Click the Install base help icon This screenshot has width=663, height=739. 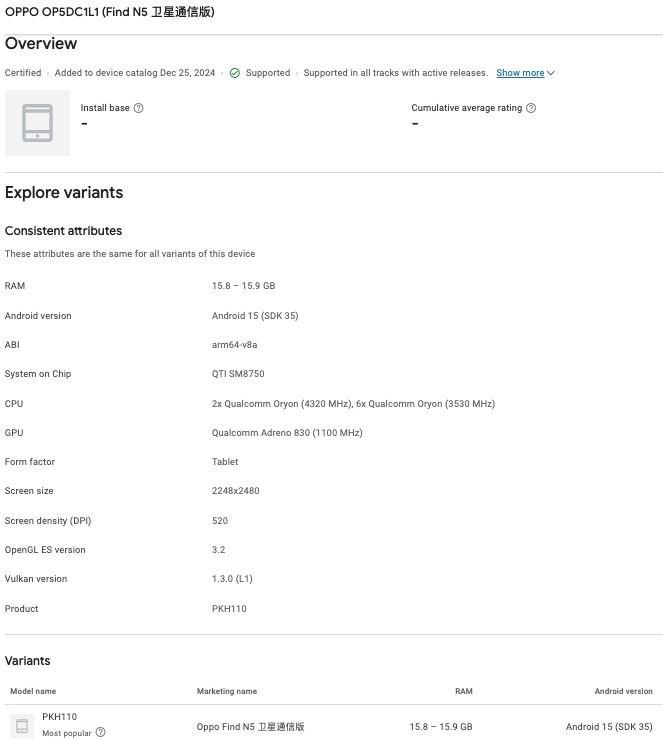[x=139, y=108]
